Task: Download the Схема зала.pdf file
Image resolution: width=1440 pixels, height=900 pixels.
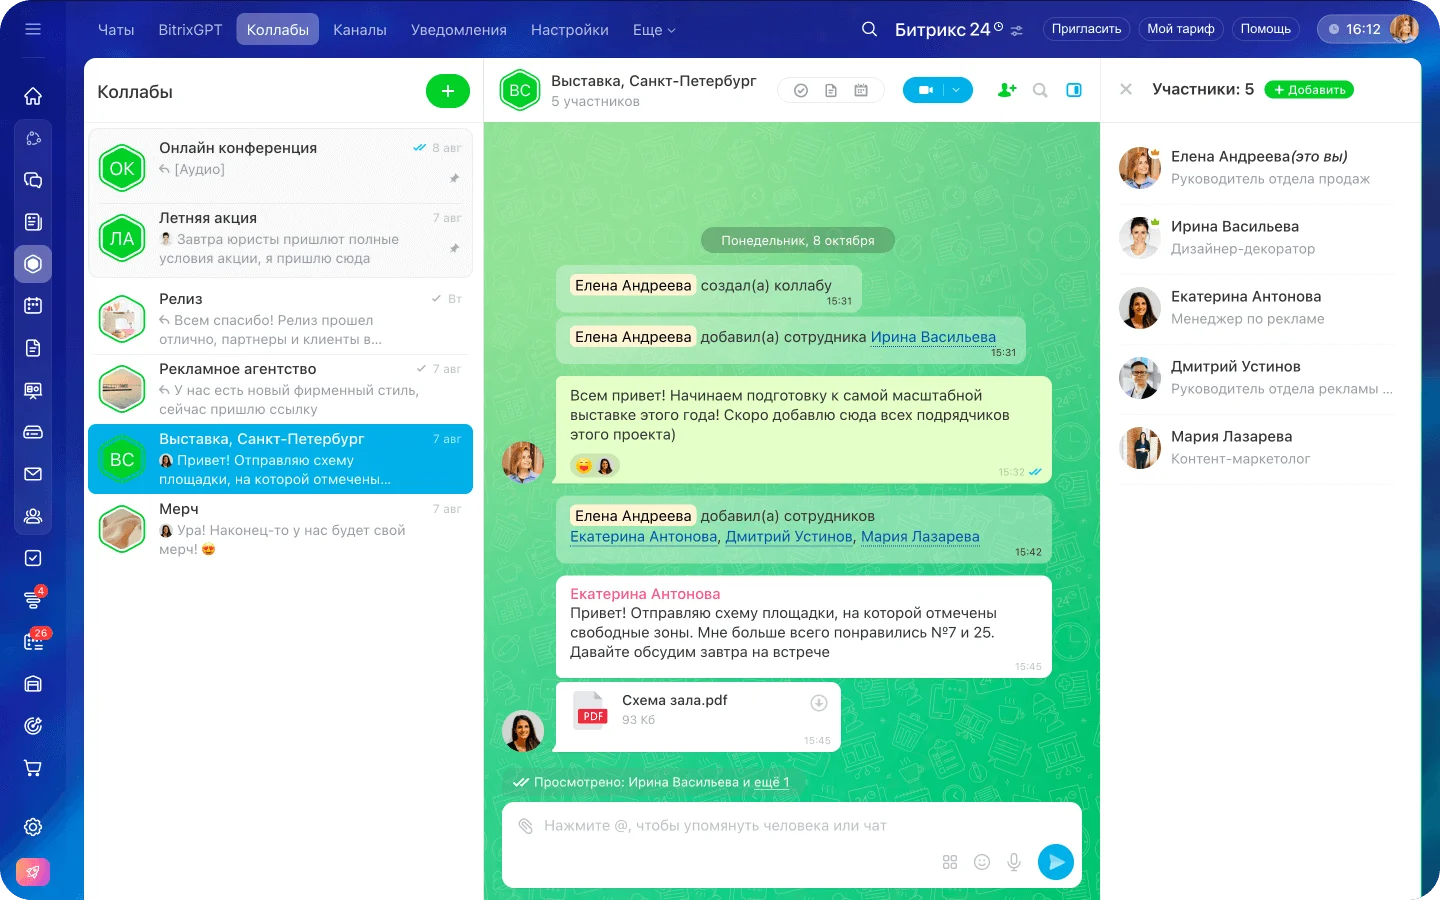Action: (x=818, y=703)
